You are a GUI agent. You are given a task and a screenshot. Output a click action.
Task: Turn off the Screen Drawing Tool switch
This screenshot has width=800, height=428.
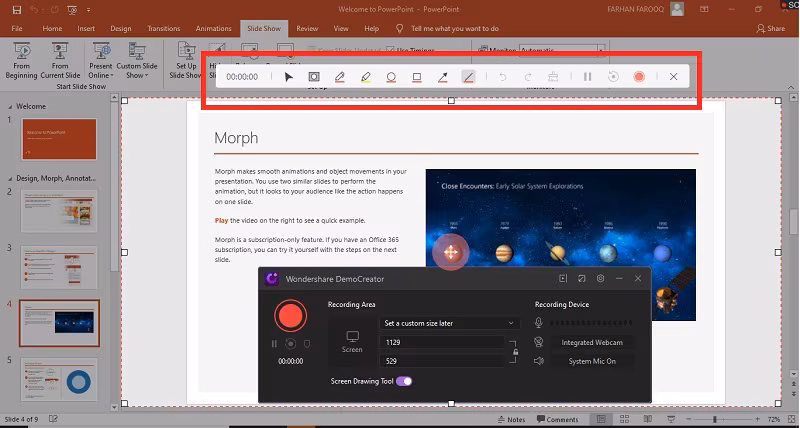click(x=404, y=381)
